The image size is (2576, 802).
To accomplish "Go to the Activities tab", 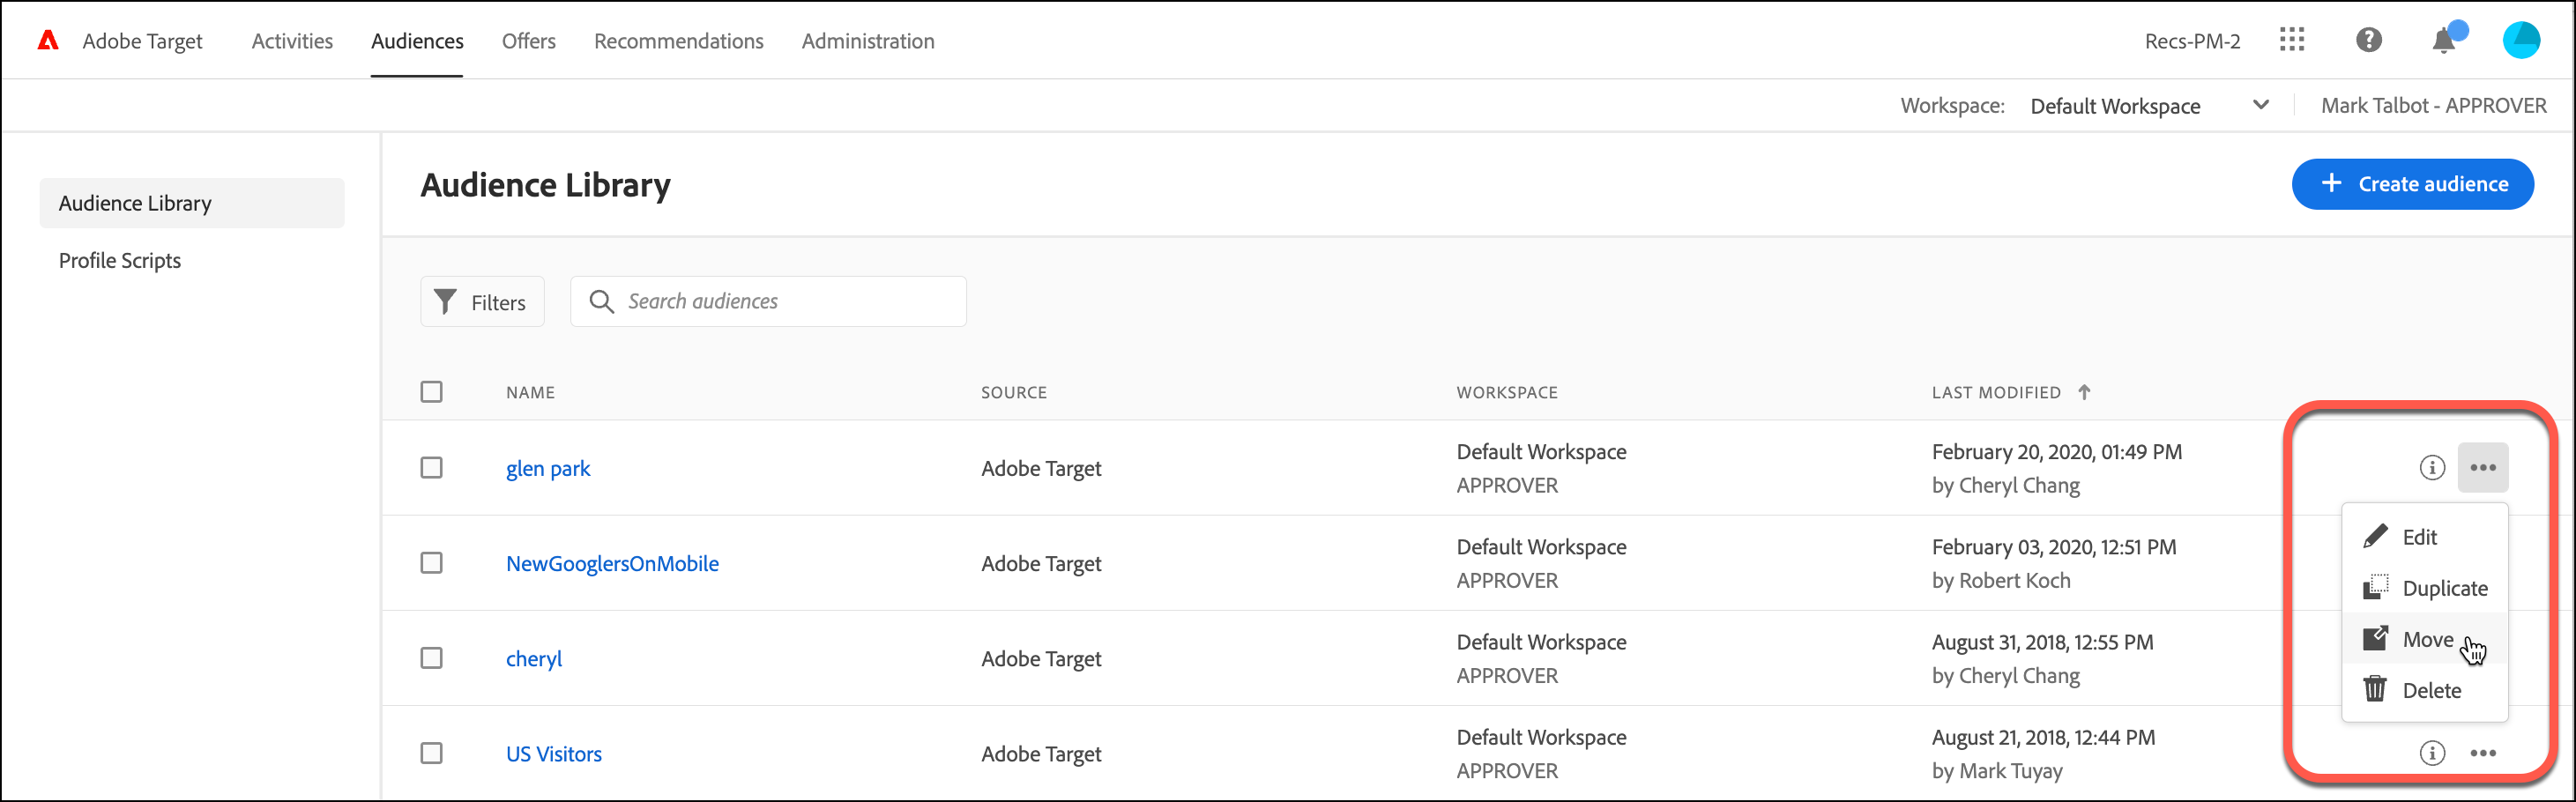I will point(292,41).
